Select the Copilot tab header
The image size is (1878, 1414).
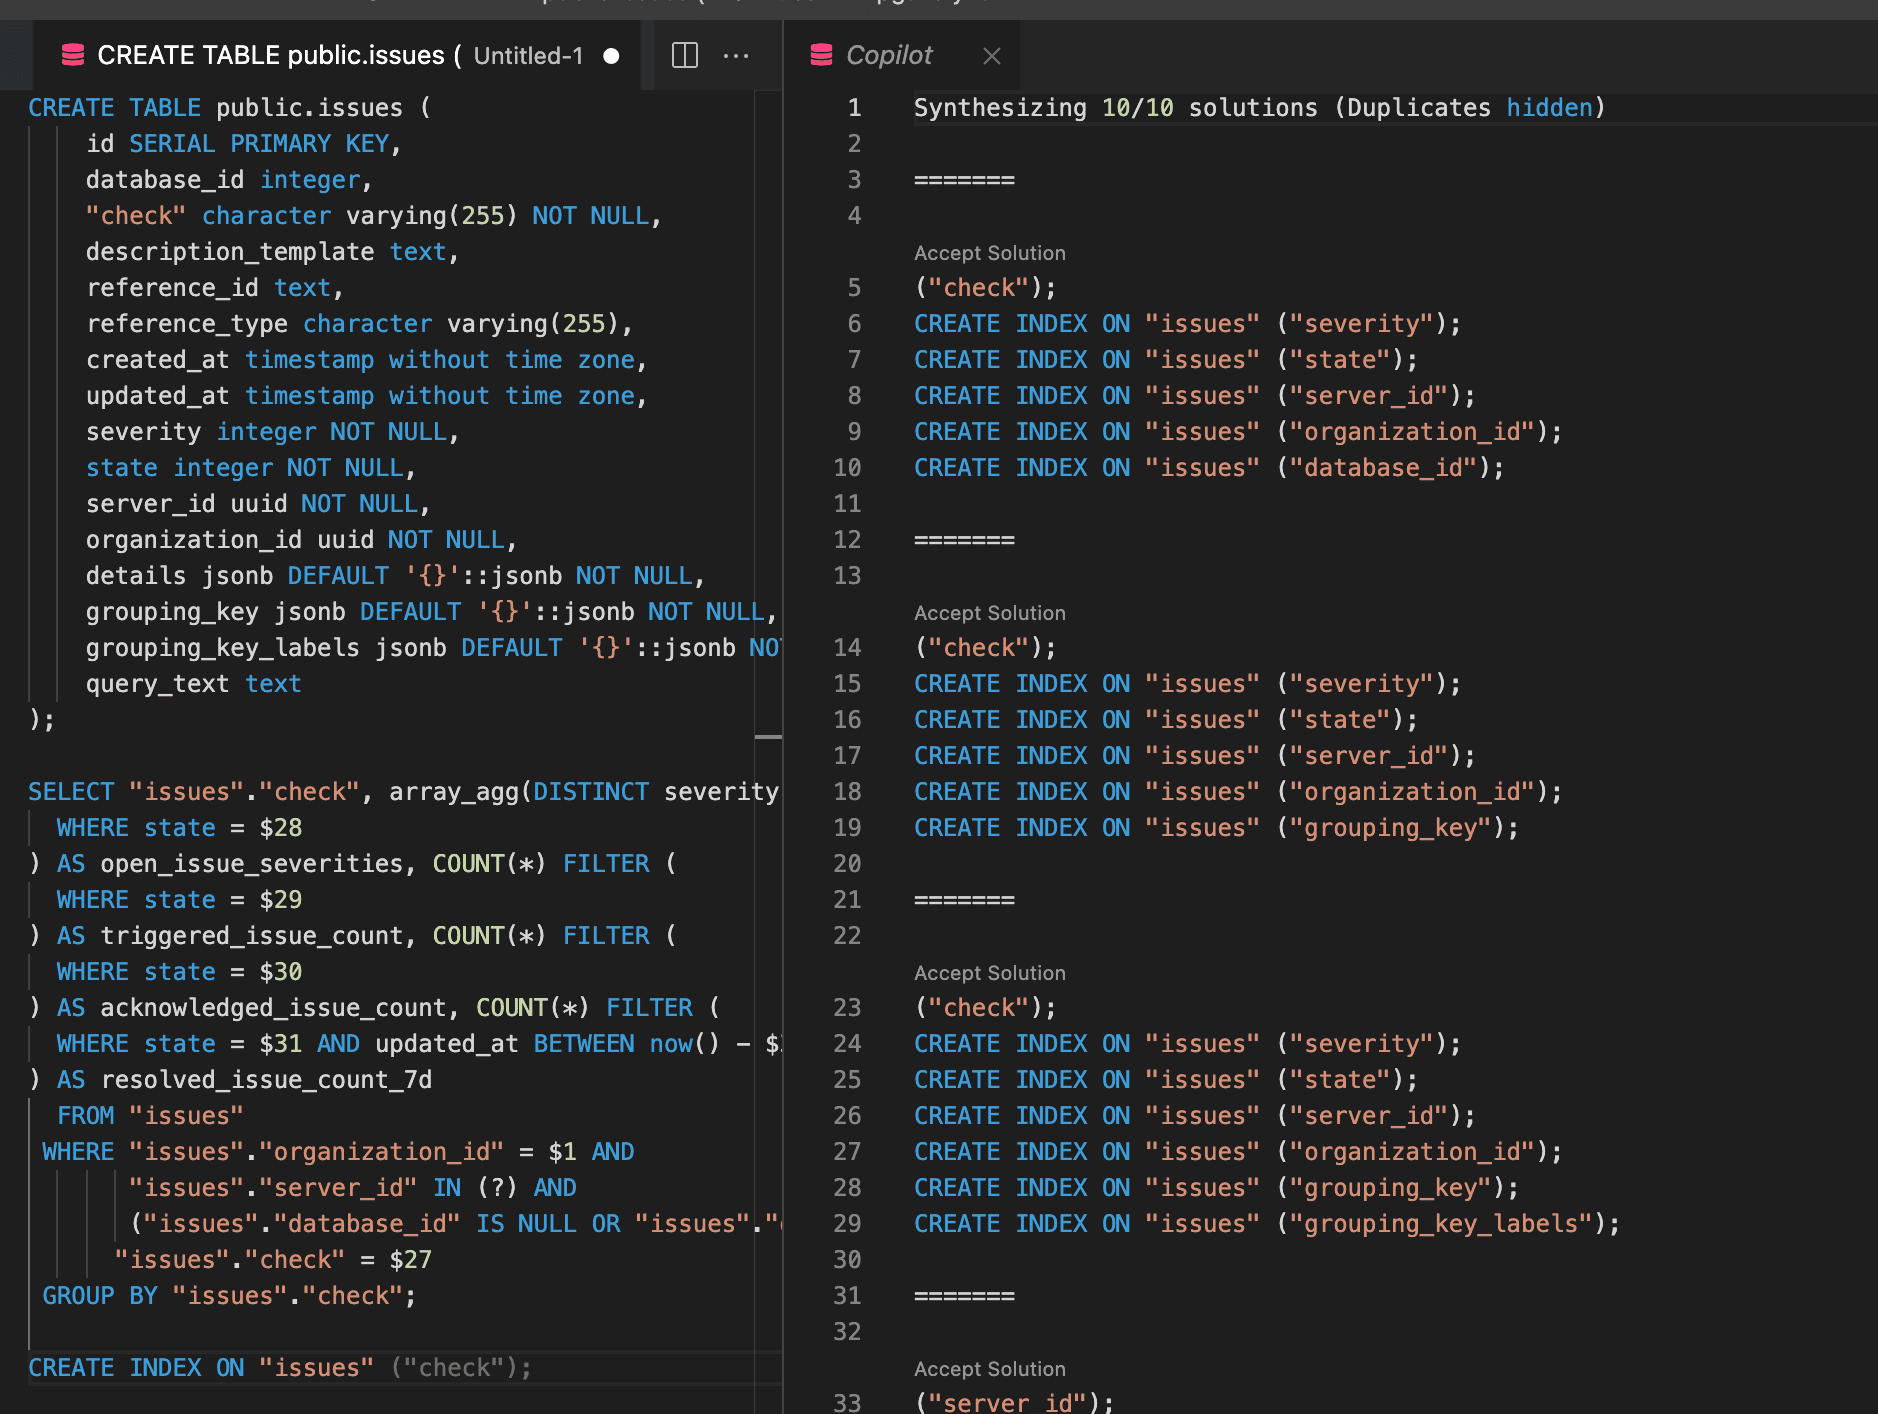[888, 55]
